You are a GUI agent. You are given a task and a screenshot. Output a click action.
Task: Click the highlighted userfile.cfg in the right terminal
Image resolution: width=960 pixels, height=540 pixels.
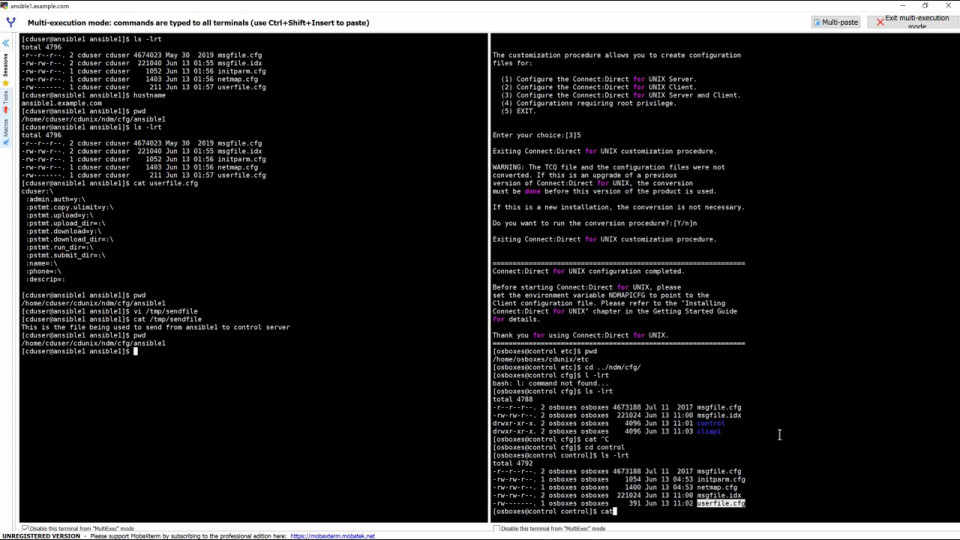point(721,503)
